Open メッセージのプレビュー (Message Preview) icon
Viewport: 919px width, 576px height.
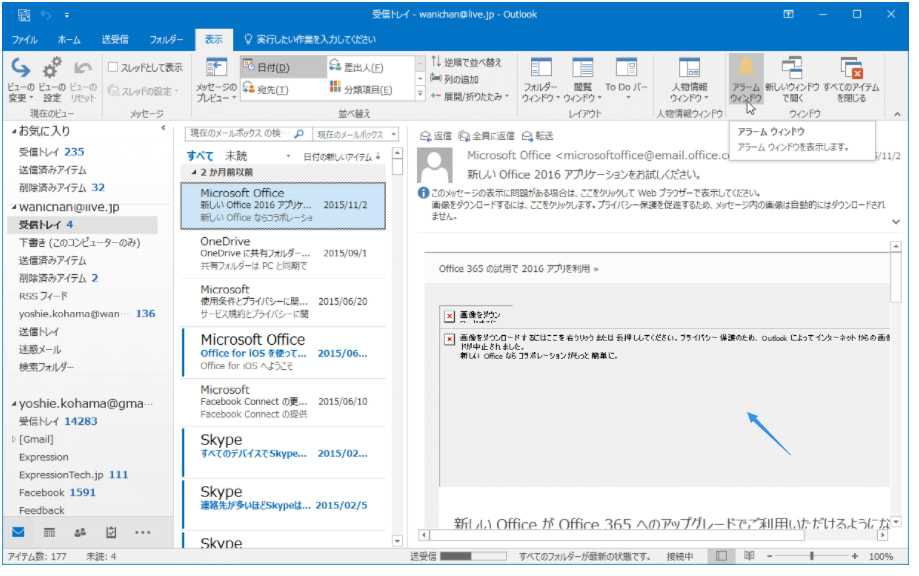[x=216, y=67]
